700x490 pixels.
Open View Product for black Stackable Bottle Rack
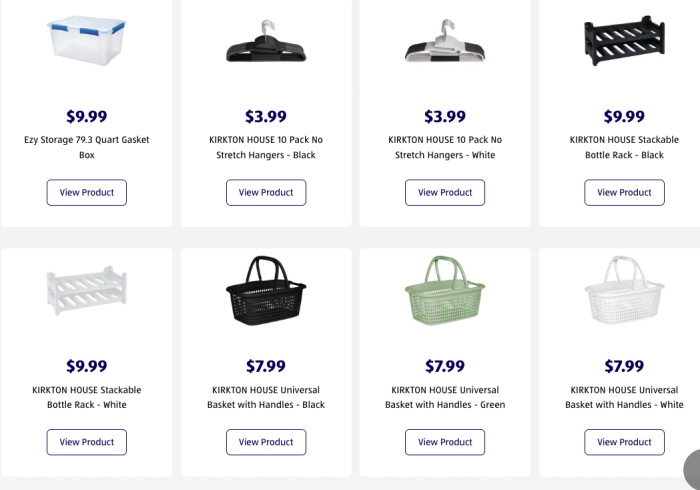click(x=624, y=192)
